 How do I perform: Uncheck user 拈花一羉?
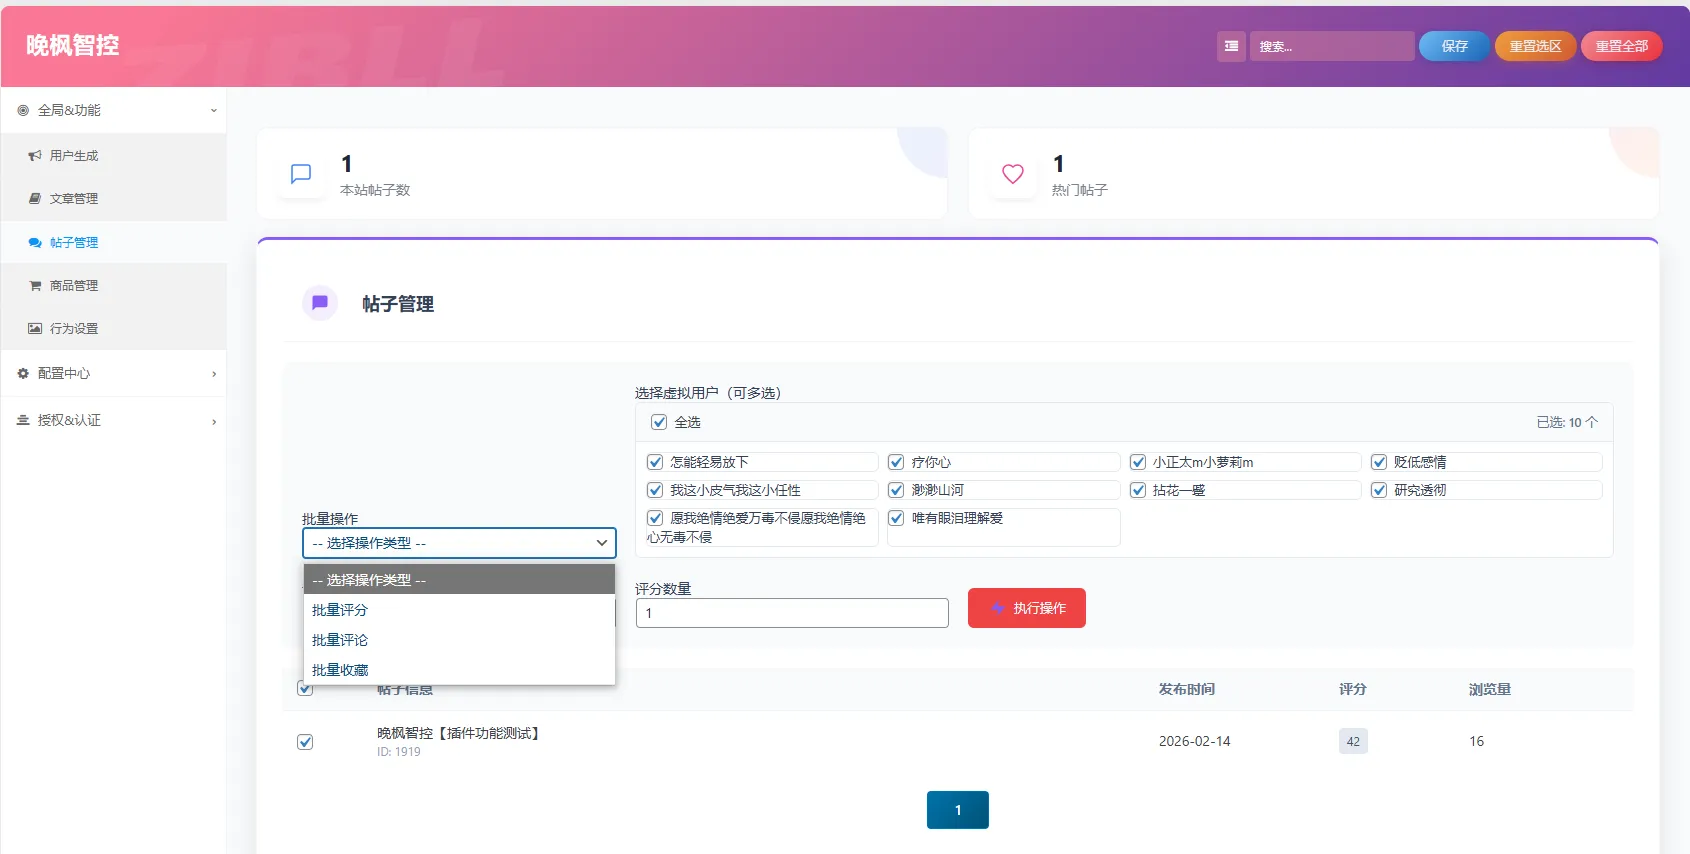coord(1138,490)
